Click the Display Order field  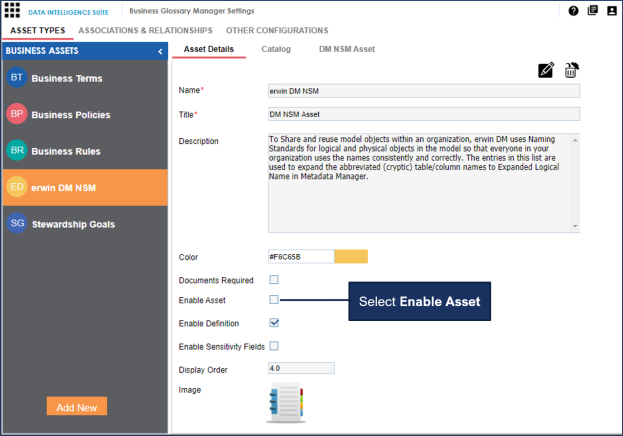click(301, 368)
